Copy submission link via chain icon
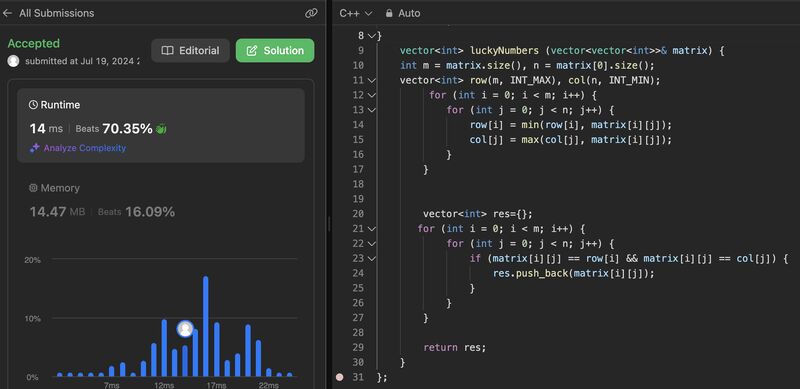 [x=311, y=13]
